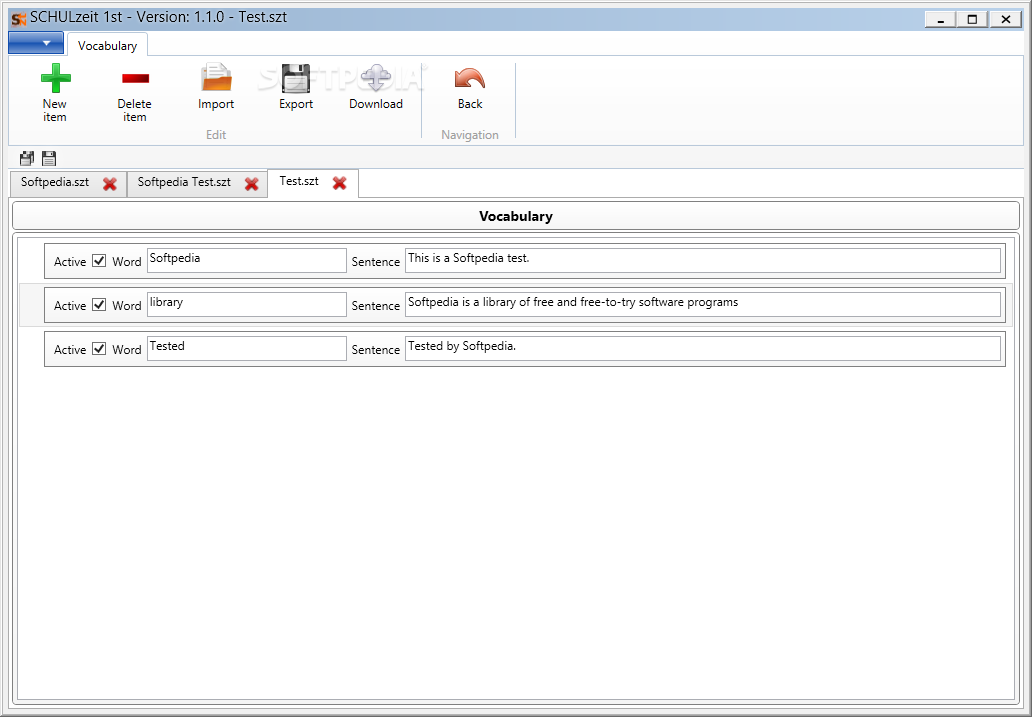Viewport: 1032px width, 717px height.
Task: Open the blue application menu dropdown
Action: 36,43
